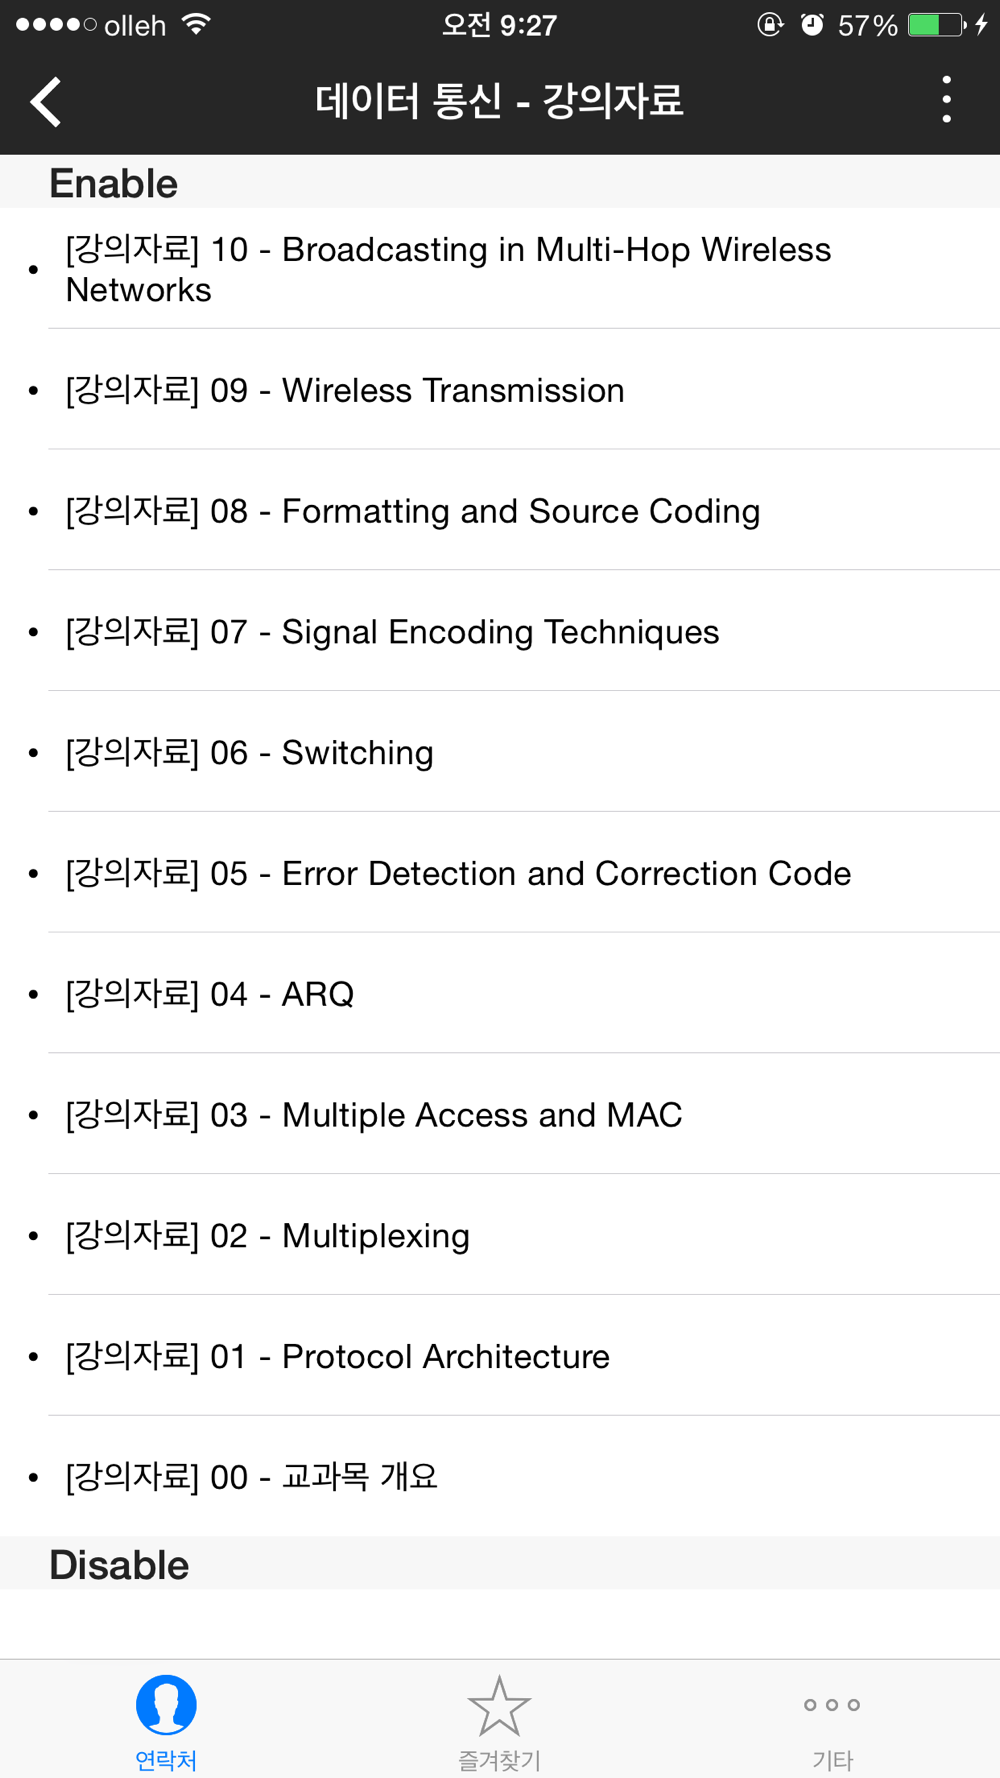Tap the 연락처 contacts person icon
Image resolution: width=1000 pixels, height=1778 pixels.
pyautogui.click(x=166, y=1705)
